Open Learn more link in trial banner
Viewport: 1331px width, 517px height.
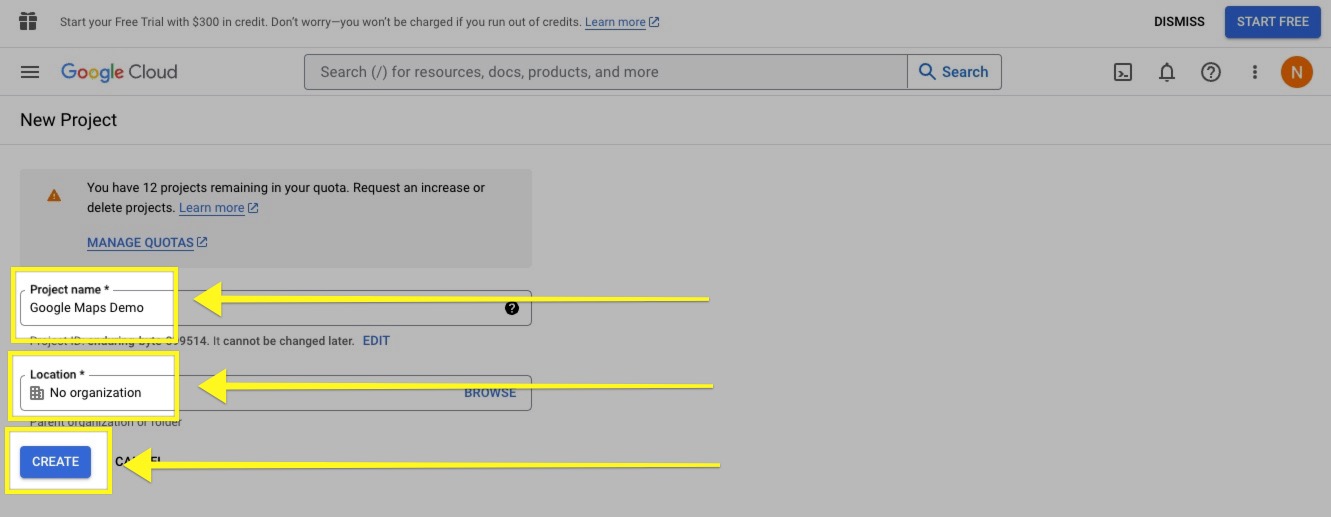pyautogui.click(x=621, y=22)
